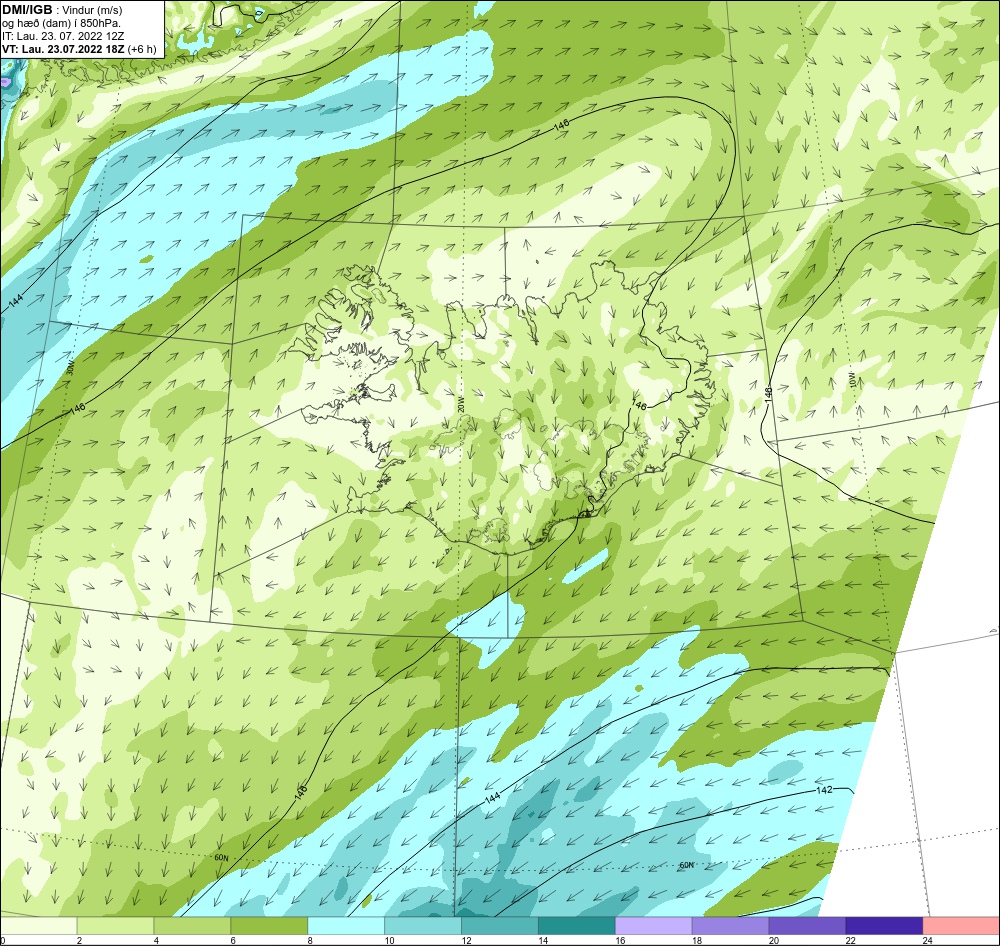Select the palest 0–2 m/s legend swatch
The width and height of the screenshot is (1000, 946).
point(38,926)
